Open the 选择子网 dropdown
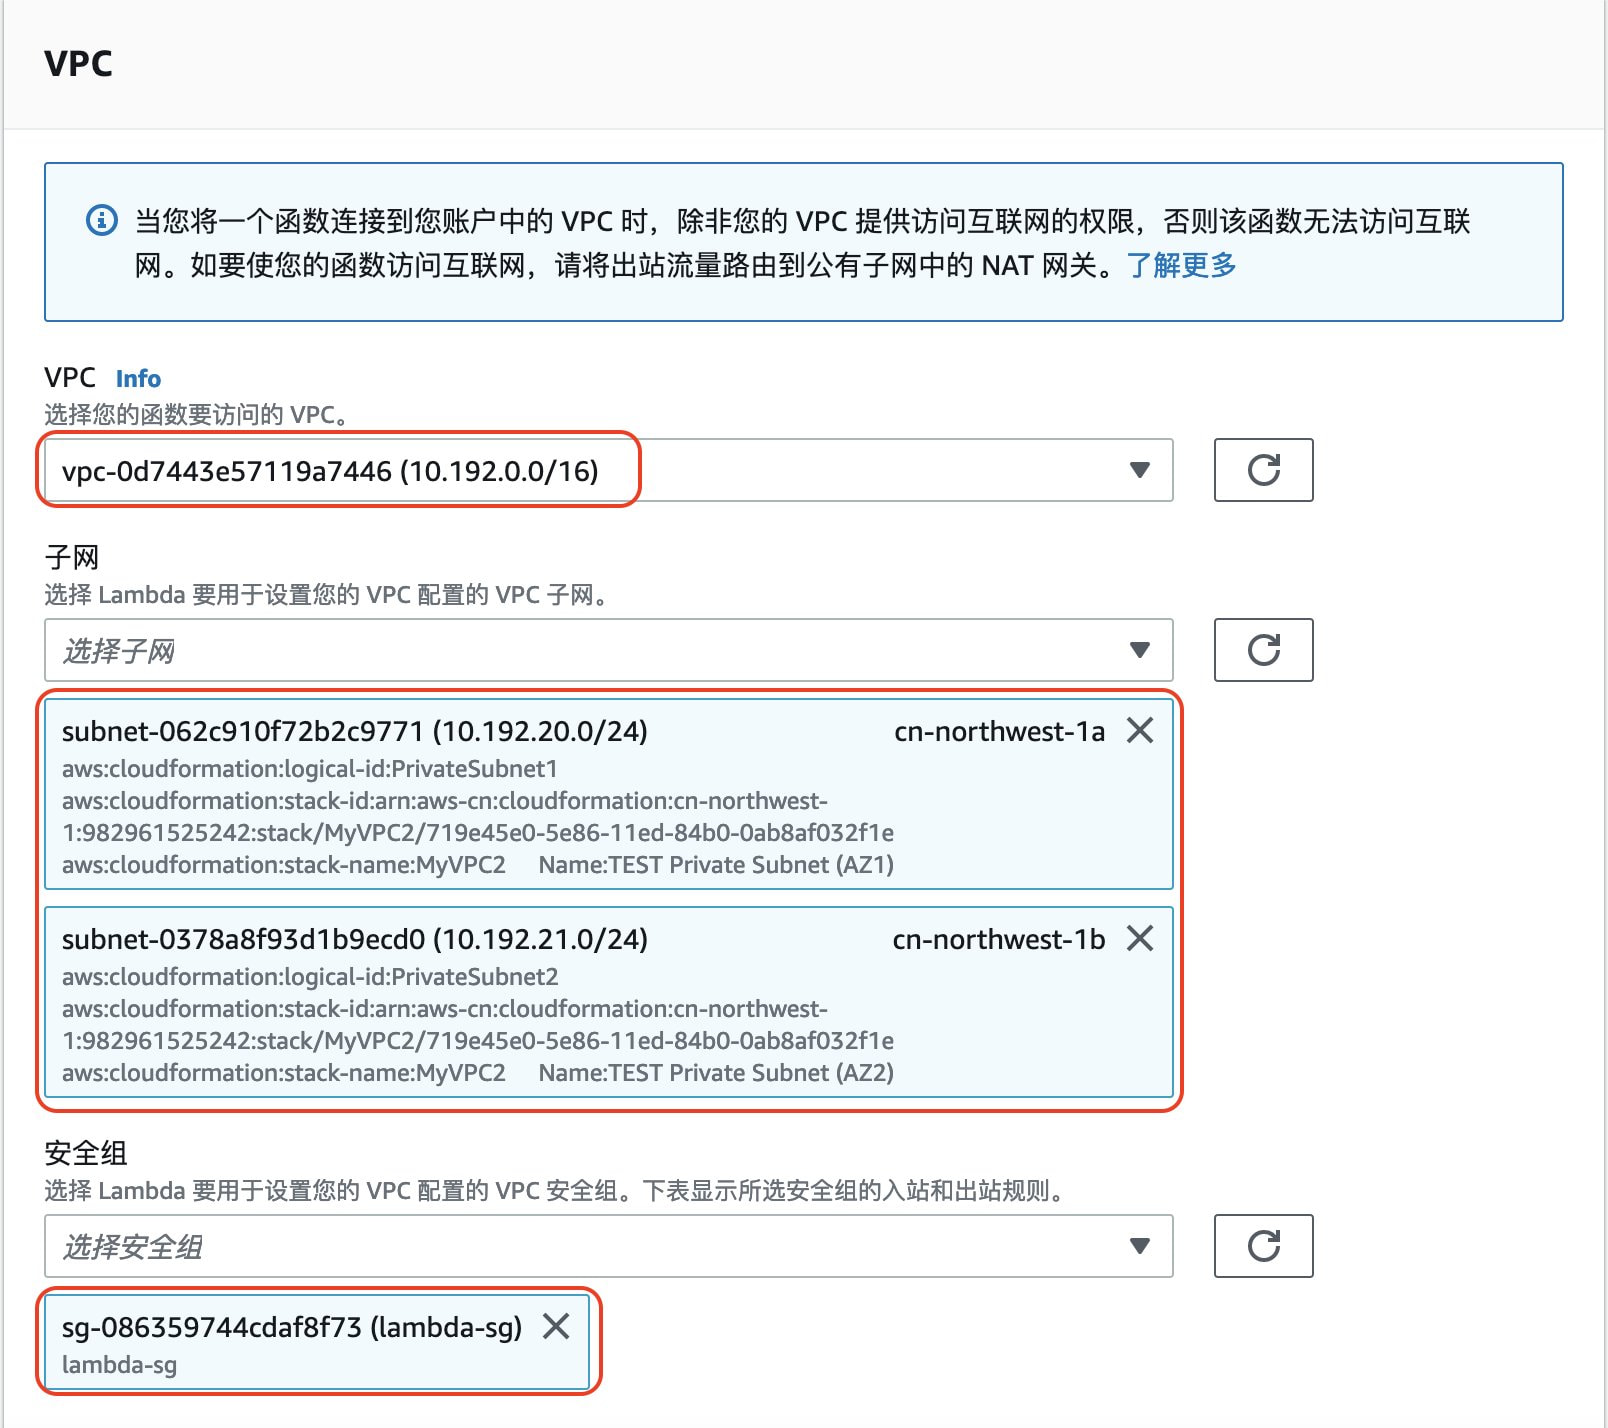The image size is (1608, 1428). click(608, 650)
